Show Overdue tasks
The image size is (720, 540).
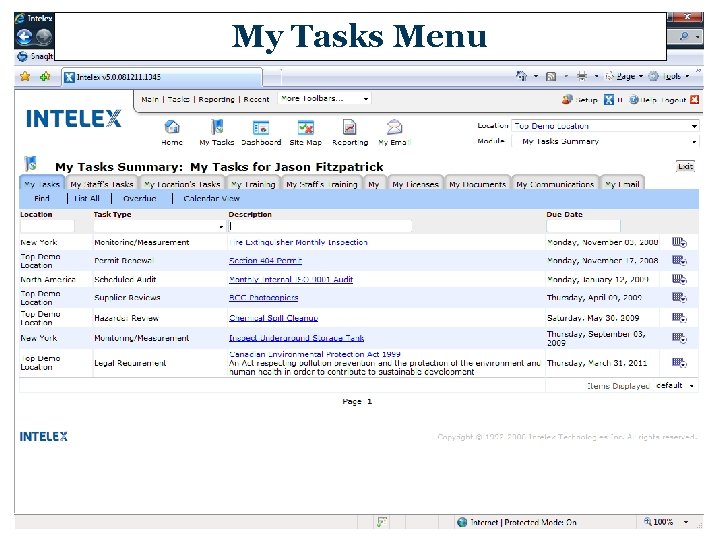[x=140, y=198]
